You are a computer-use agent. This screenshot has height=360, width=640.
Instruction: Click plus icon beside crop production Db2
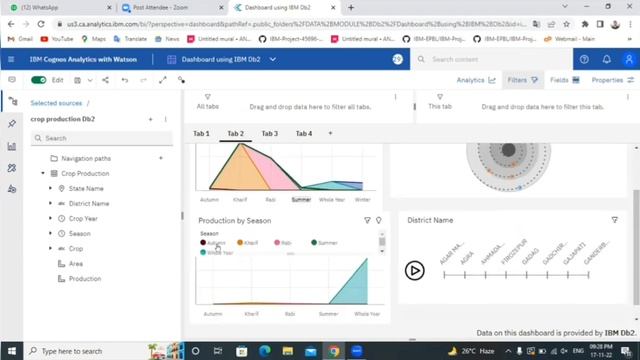pos(151,119)
